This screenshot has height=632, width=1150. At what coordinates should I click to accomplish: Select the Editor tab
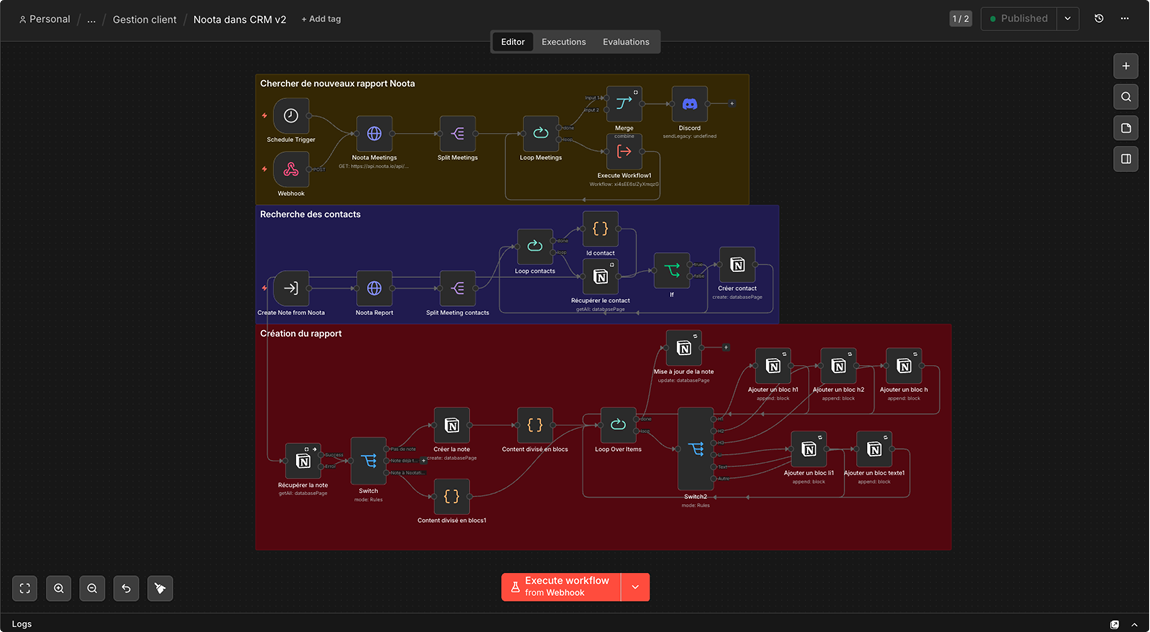[x=513, y=42]
